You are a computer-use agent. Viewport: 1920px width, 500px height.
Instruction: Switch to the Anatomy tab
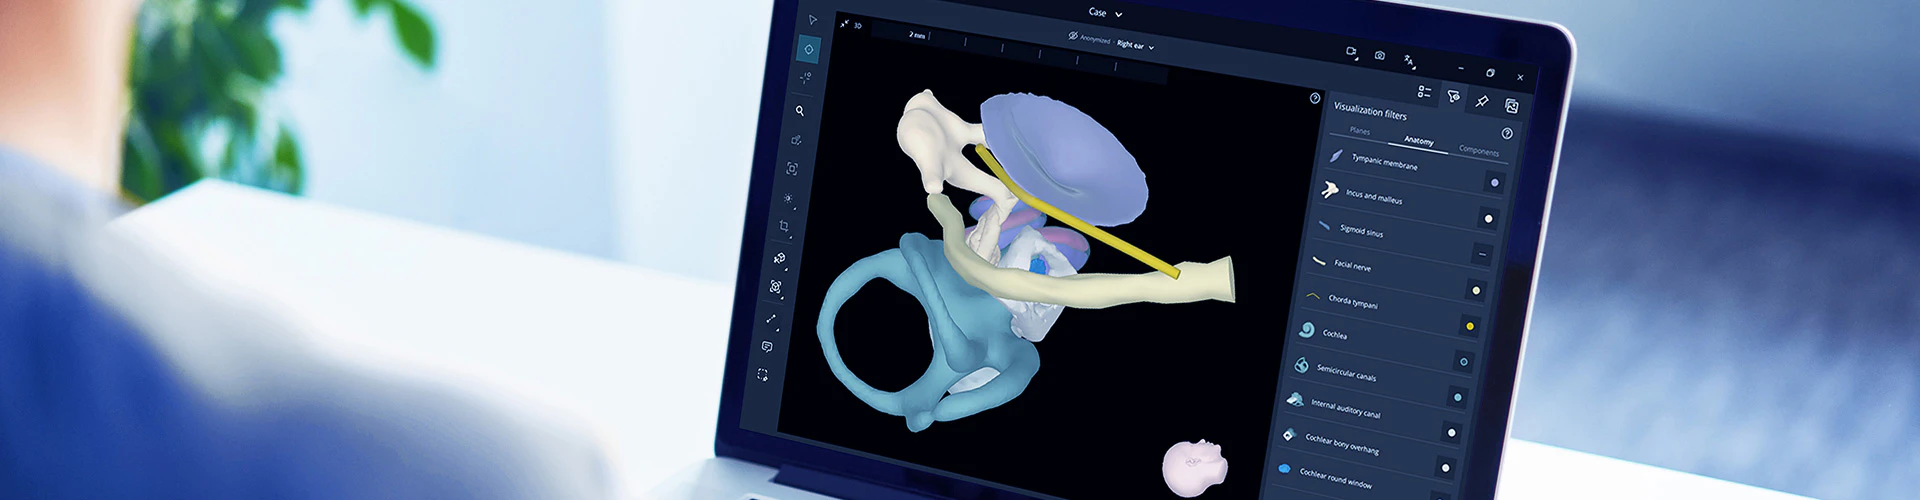click(x=1419, y=141)
